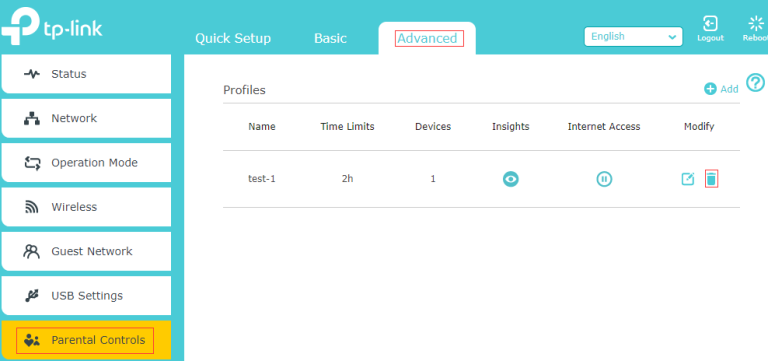768x361 pixels.
Task: Expand the Wireless sidebar section
Action: tap(86, 207)
